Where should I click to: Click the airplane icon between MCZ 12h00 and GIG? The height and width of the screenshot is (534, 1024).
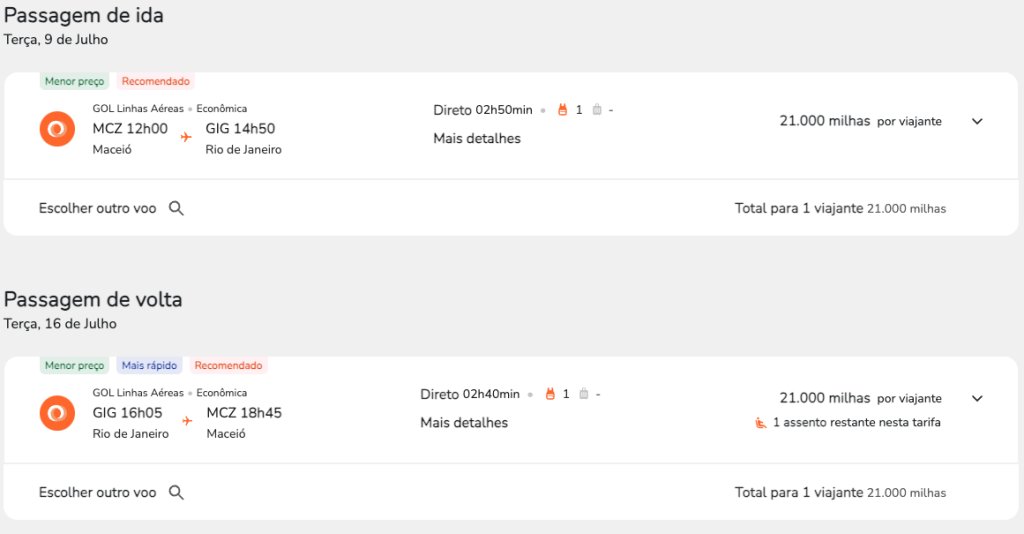click(186, 136)
